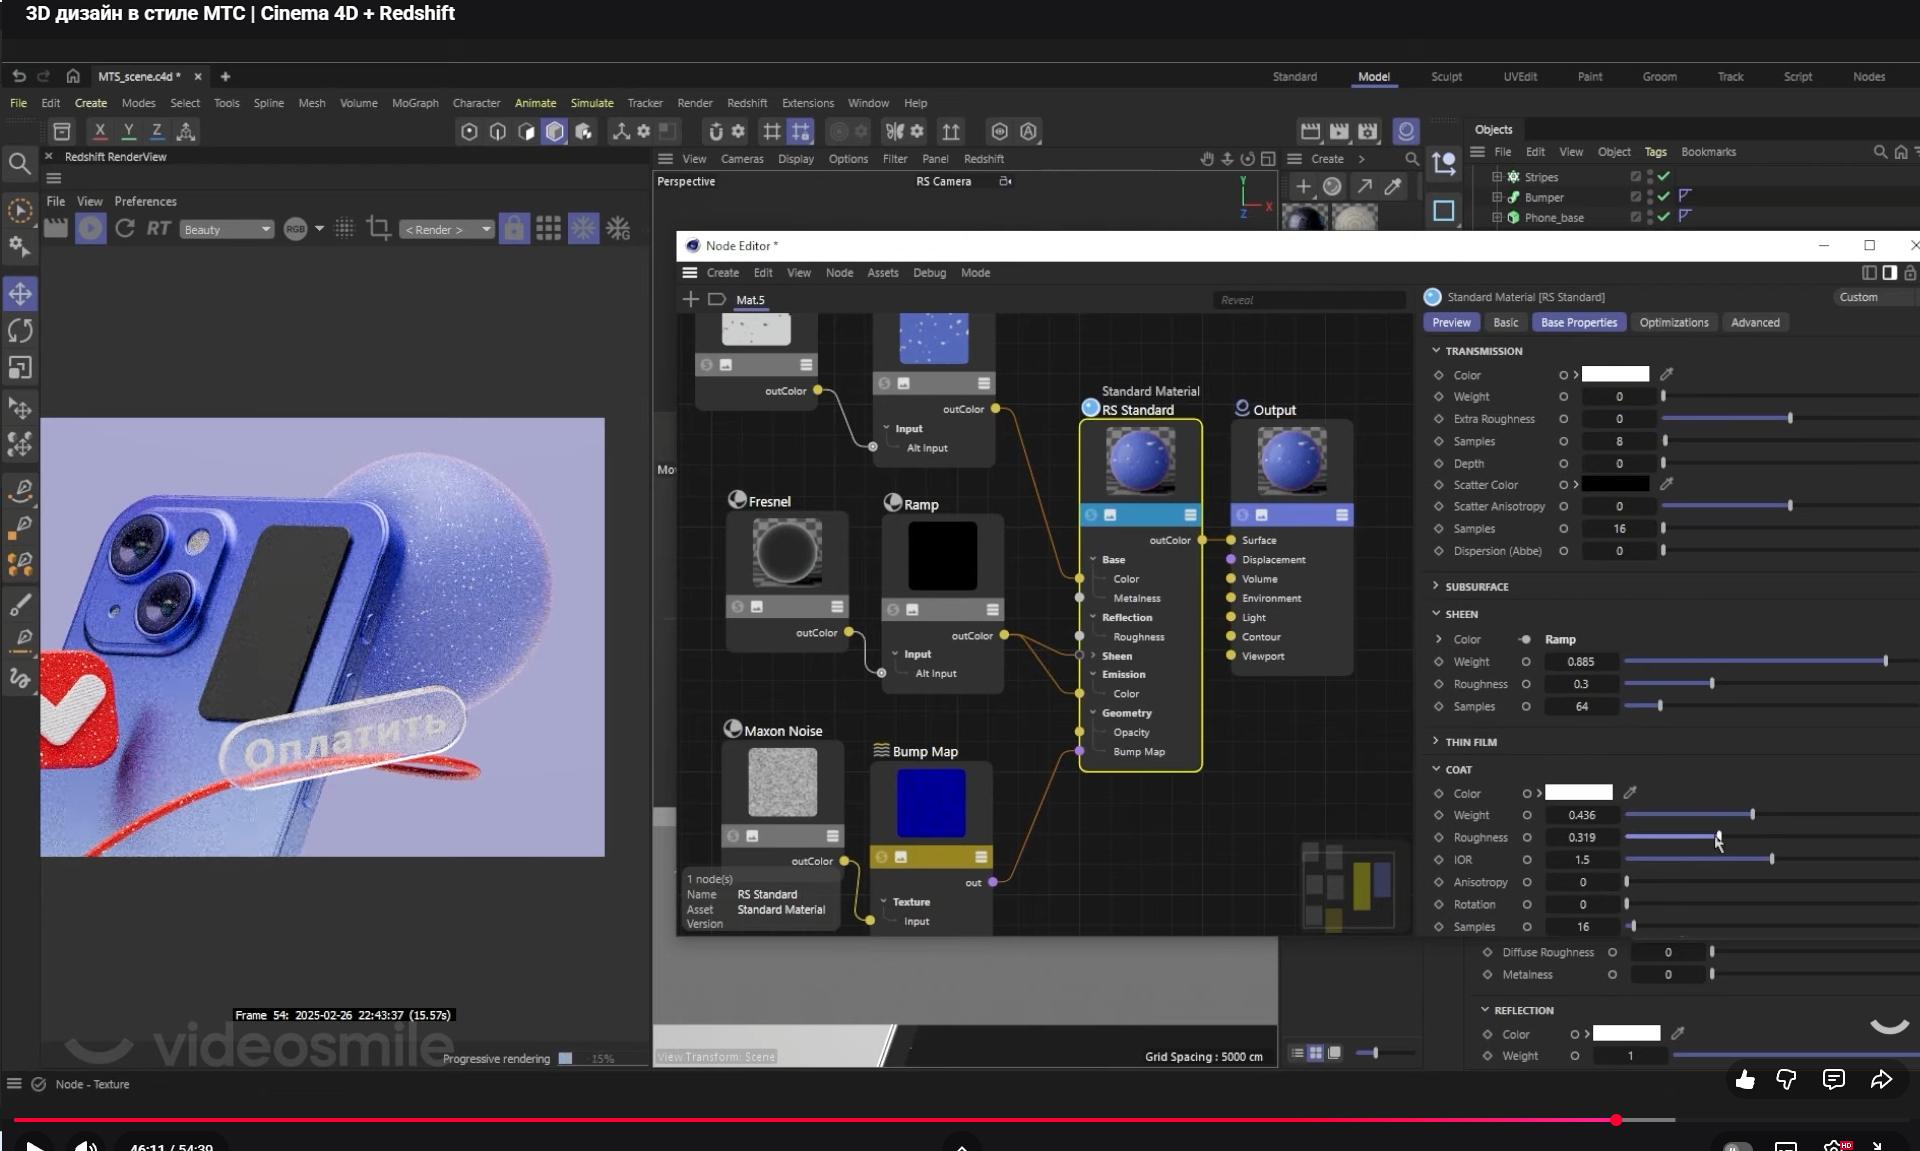Toggle the RenderView lock icon
This screenshot has width=1920, height=1151.
click(x=514, y=229)
